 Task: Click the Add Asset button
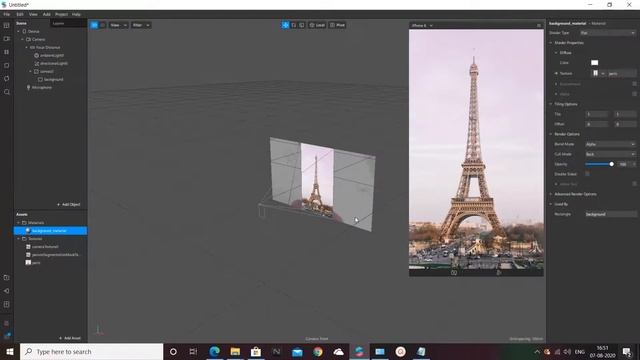(70, 338)
